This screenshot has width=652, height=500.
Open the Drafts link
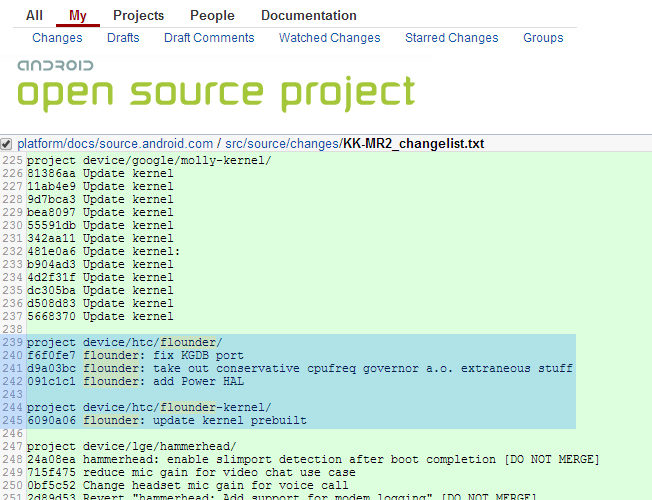123,38
